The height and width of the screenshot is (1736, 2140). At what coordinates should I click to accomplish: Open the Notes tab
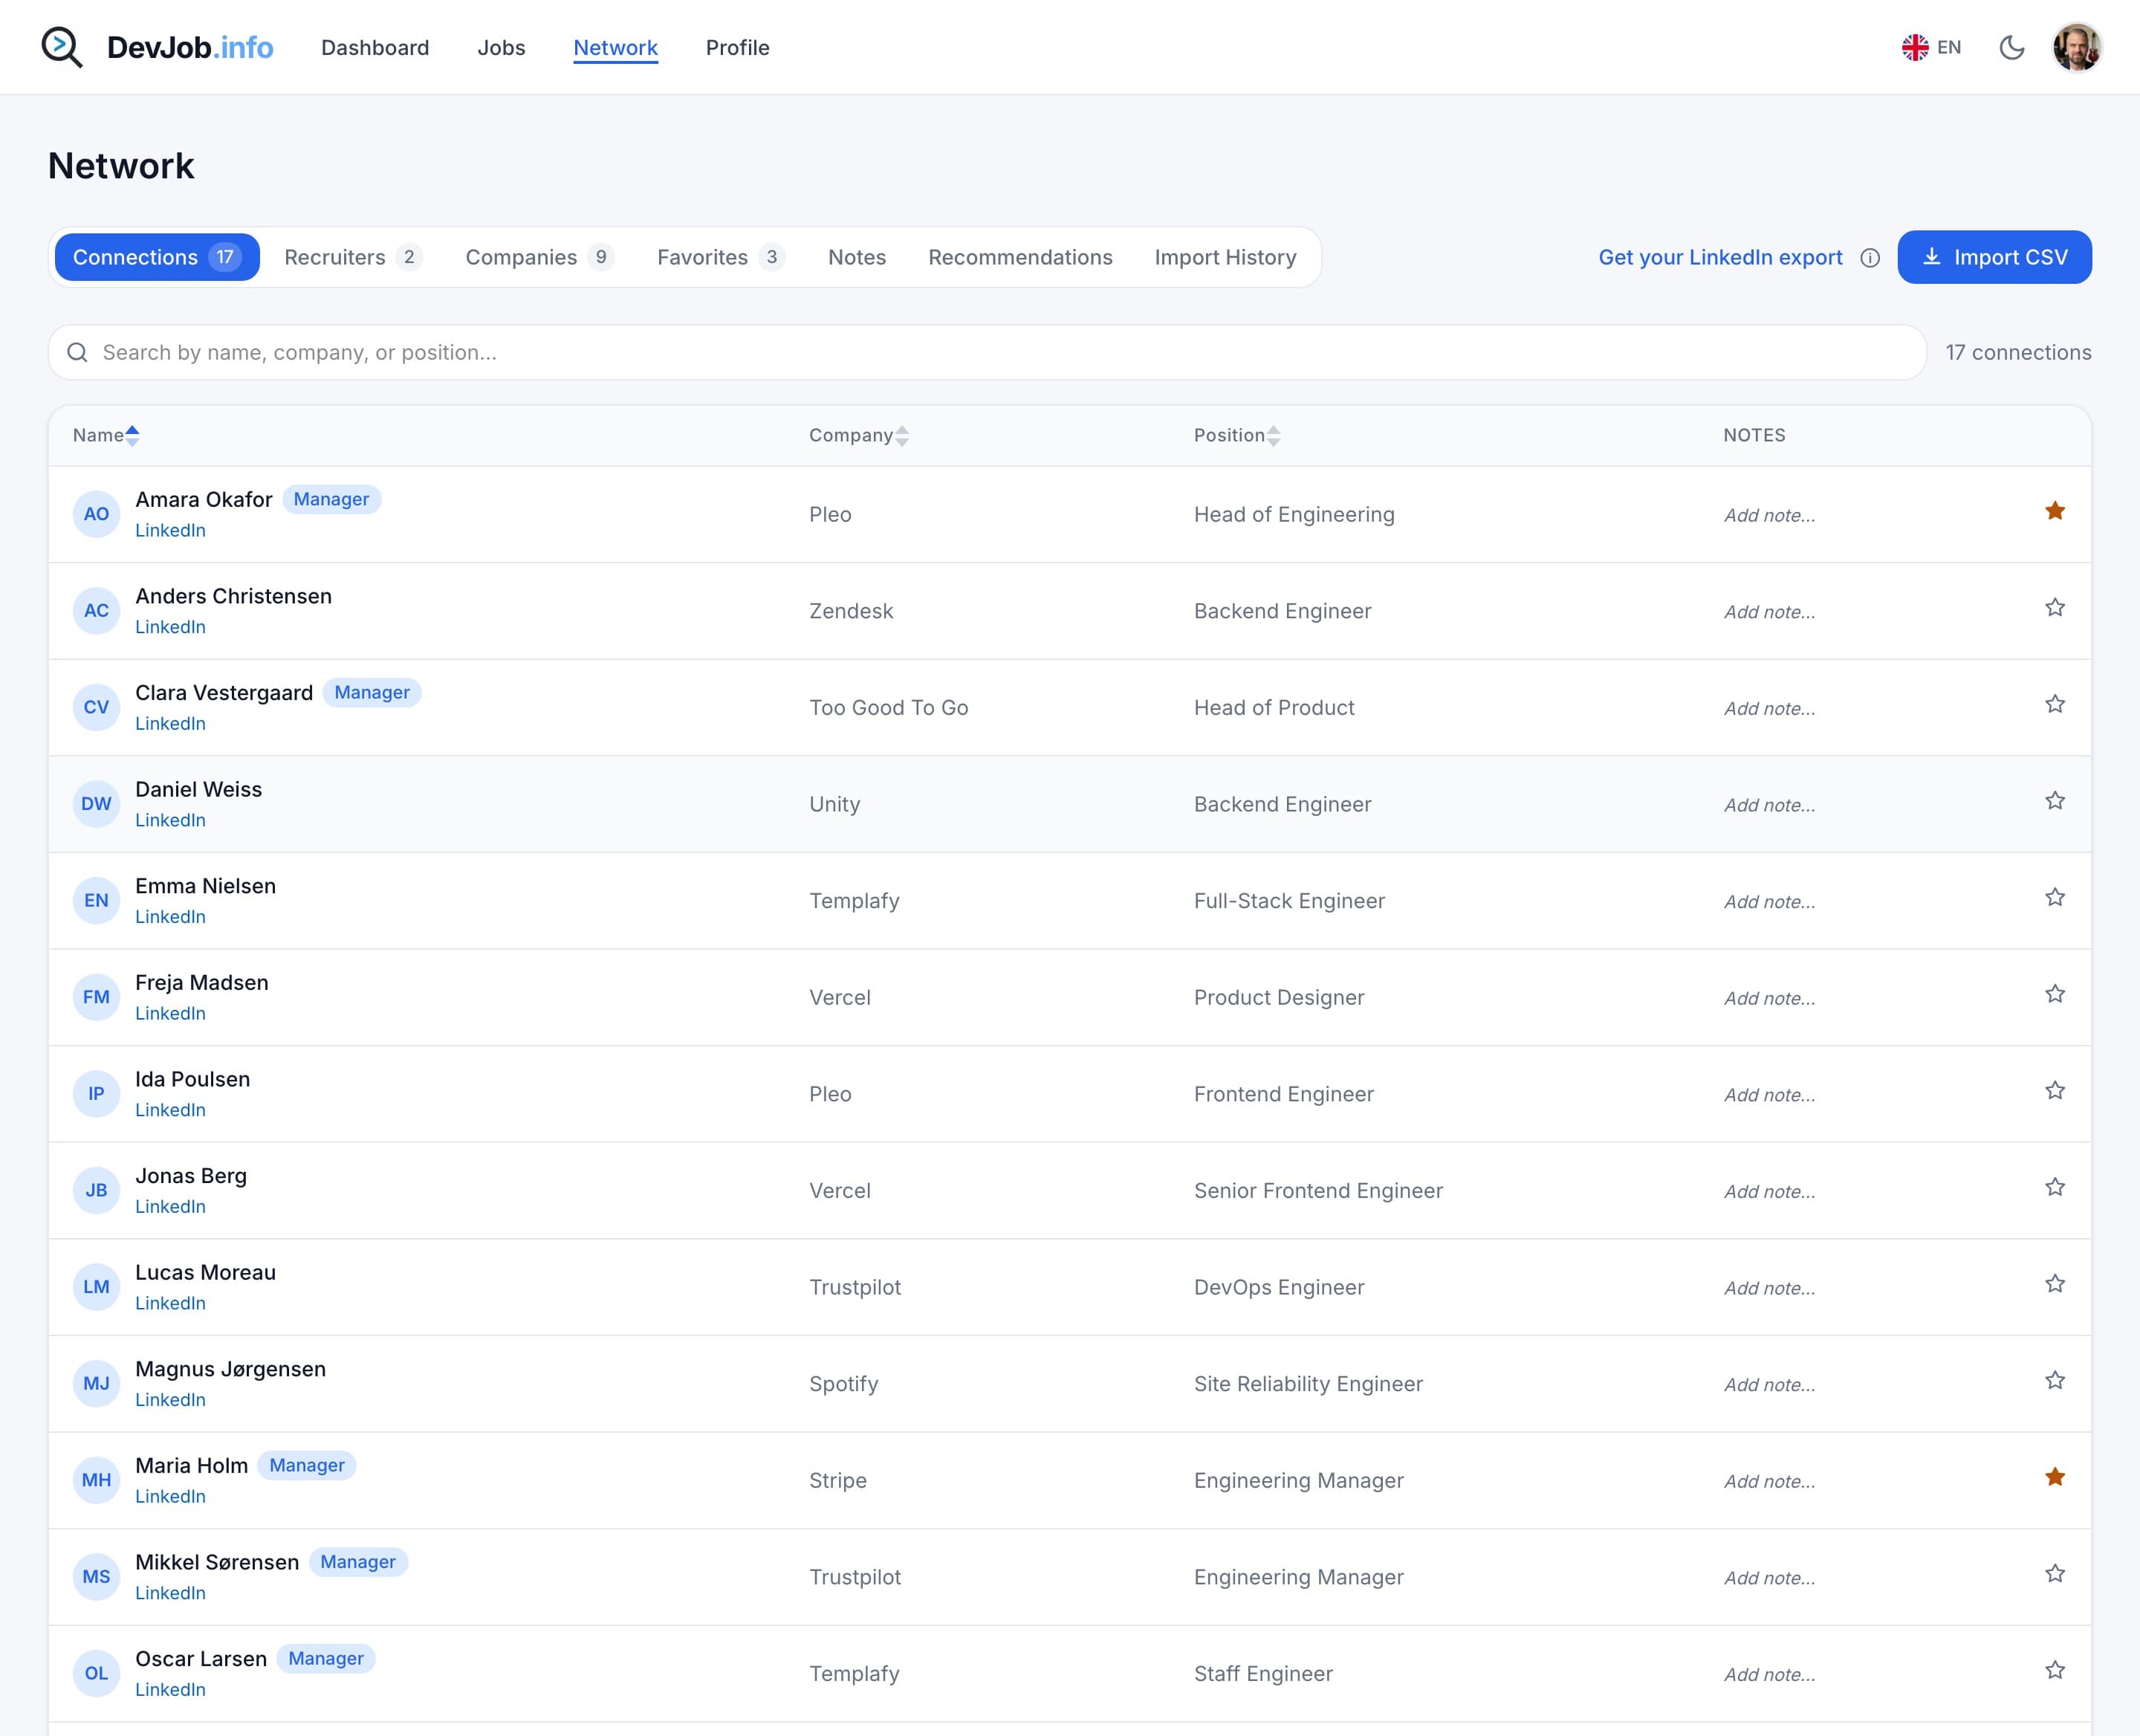click(857, 257)
